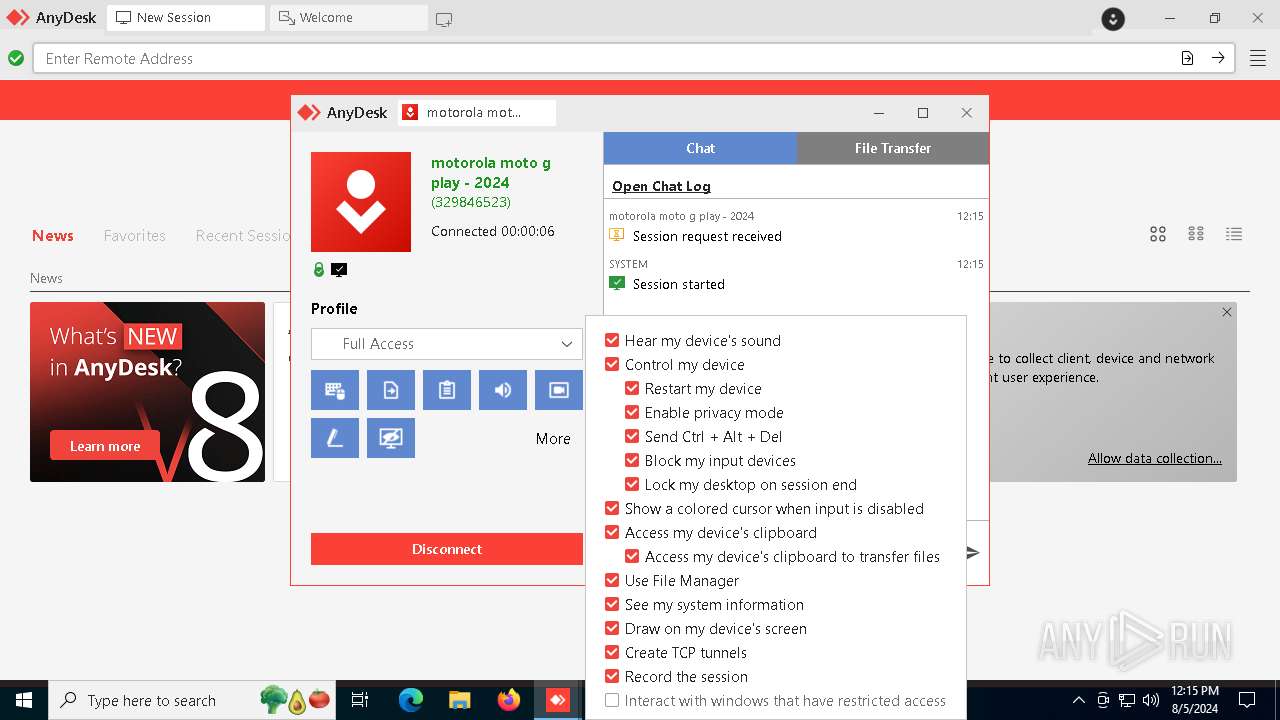Select the News tab

[53, 235]
